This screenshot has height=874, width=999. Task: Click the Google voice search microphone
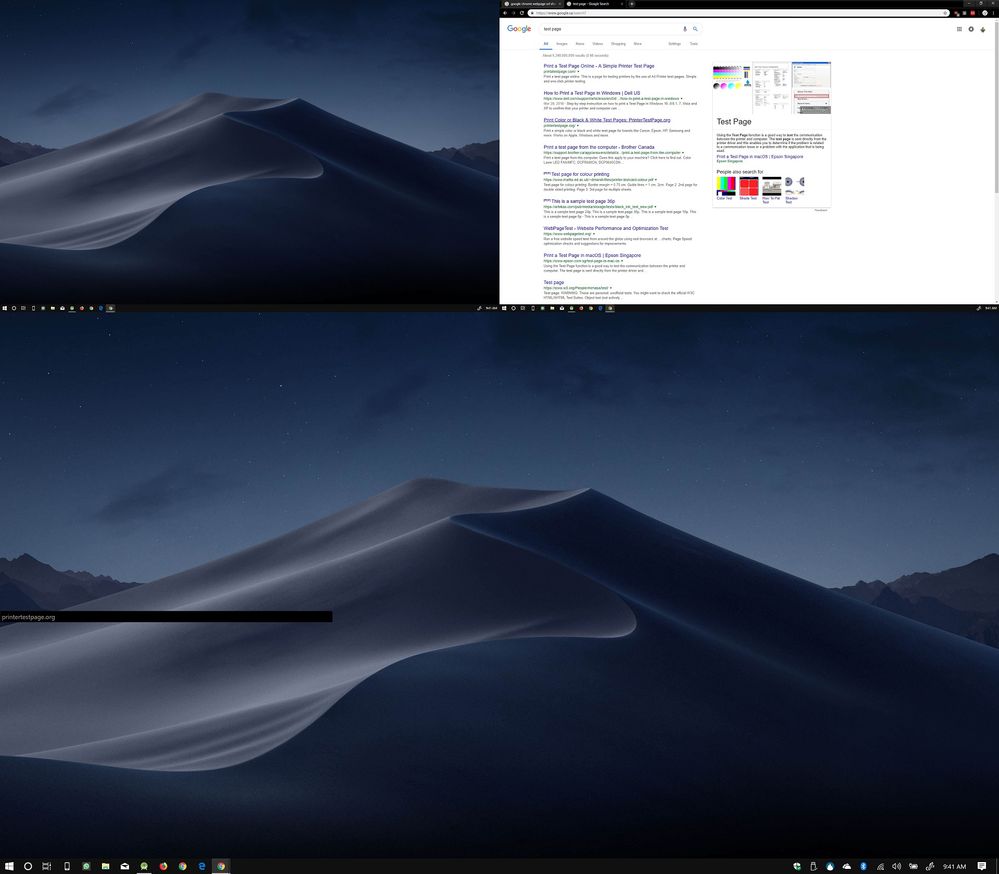[x=685, y=29]
